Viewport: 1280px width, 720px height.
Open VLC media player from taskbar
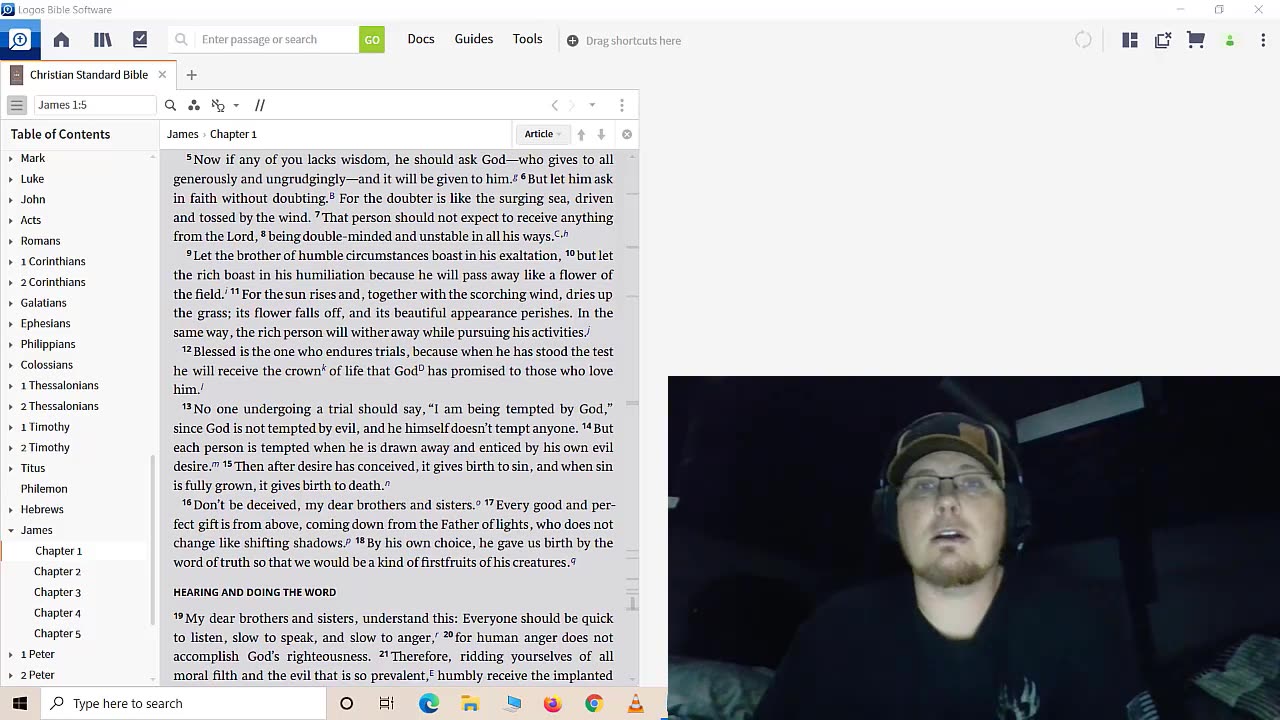coord(635,704)
